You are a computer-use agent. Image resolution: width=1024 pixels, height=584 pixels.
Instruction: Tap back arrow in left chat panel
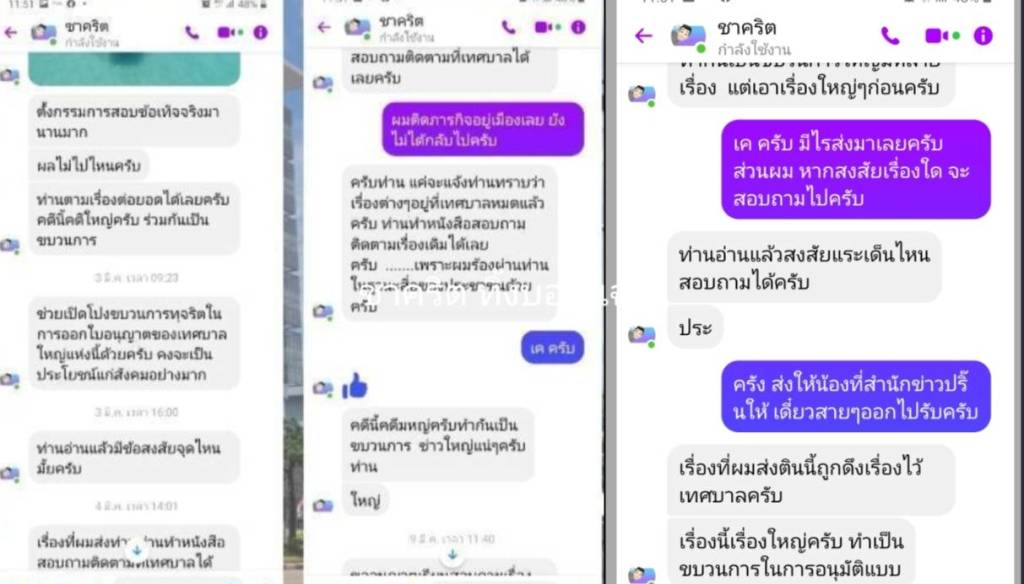click(x=10, y=32)
